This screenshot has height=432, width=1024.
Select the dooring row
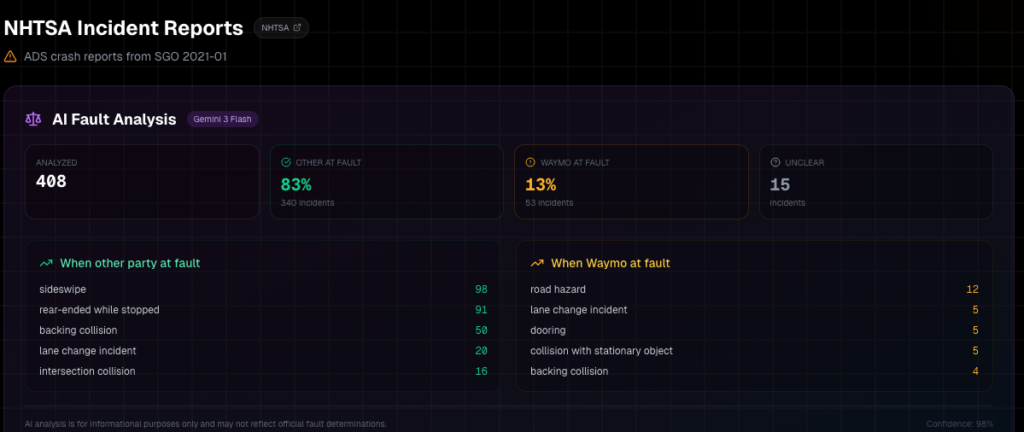point(753,330)
